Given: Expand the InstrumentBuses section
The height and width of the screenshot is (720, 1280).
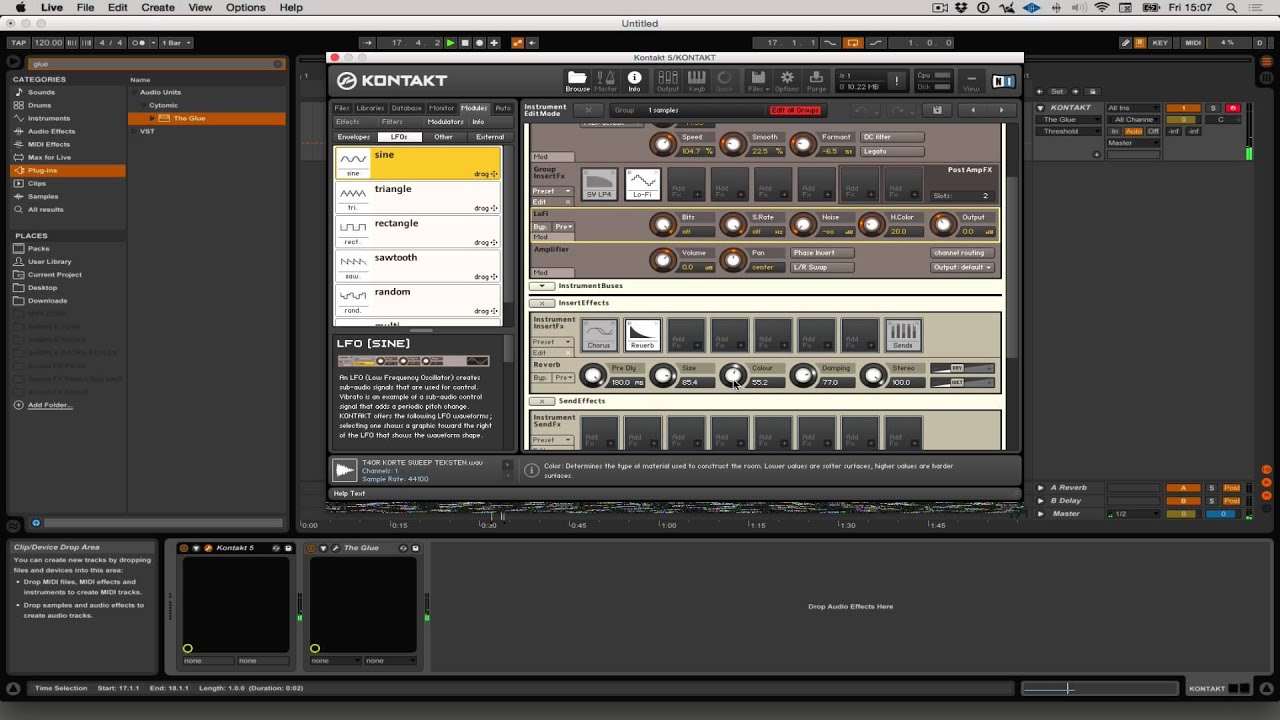Looking at the screenshot, I should click(541, 286).
